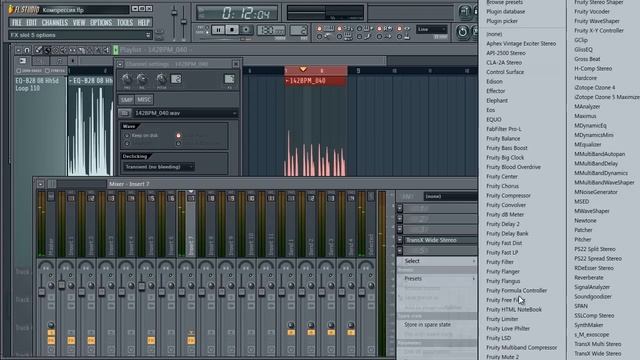Image resolution: width=640 pixels, height=360 pixels.
Task: Click the circular arrow button near Line dropdown
Action: click(462, 31)
